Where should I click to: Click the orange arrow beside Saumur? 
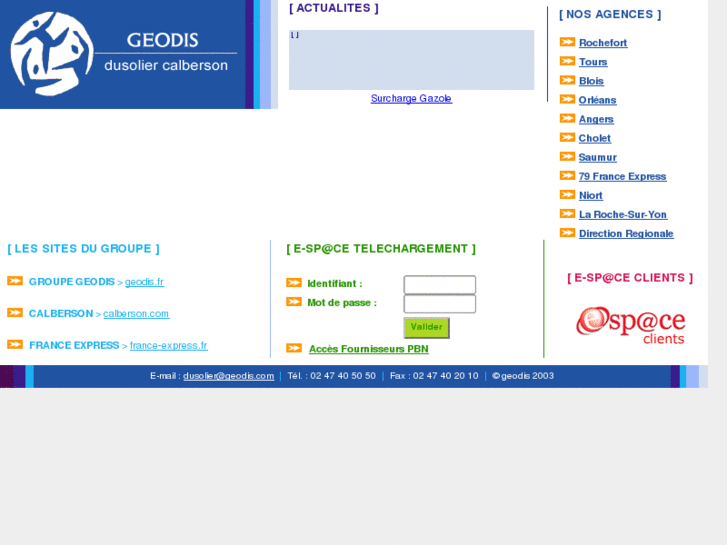click(567, 156)
